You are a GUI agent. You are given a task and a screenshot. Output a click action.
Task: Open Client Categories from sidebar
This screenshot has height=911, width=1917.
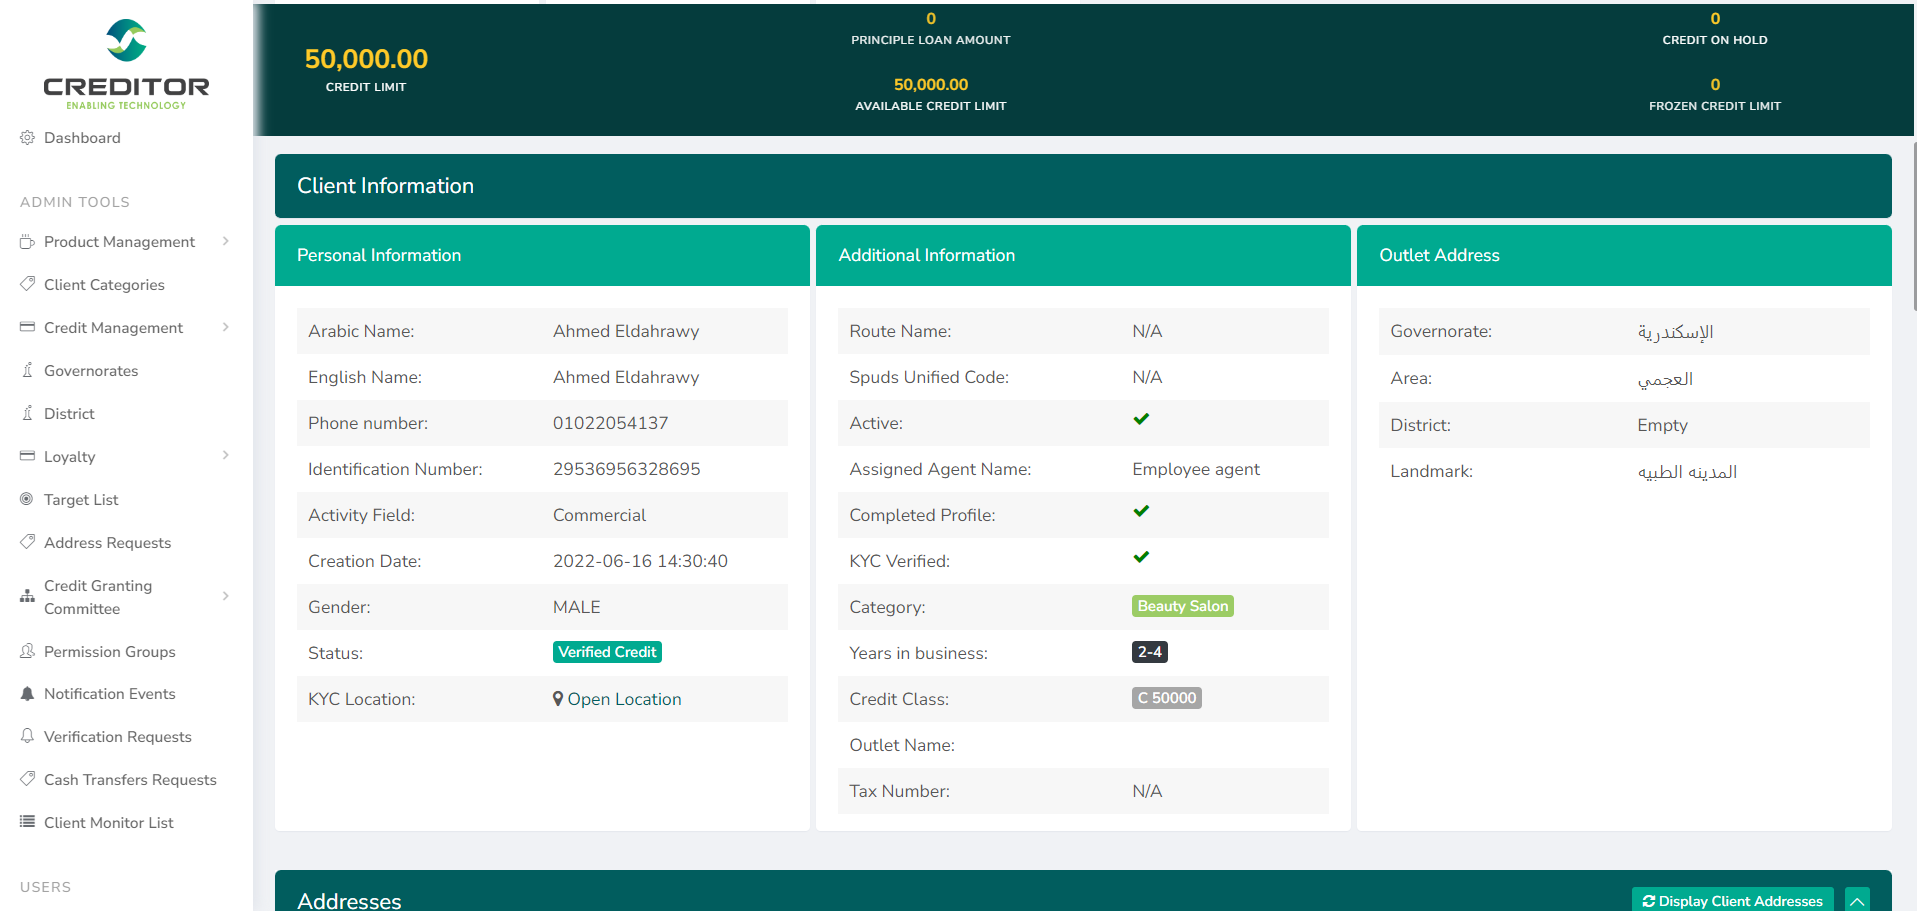point(104,285)
